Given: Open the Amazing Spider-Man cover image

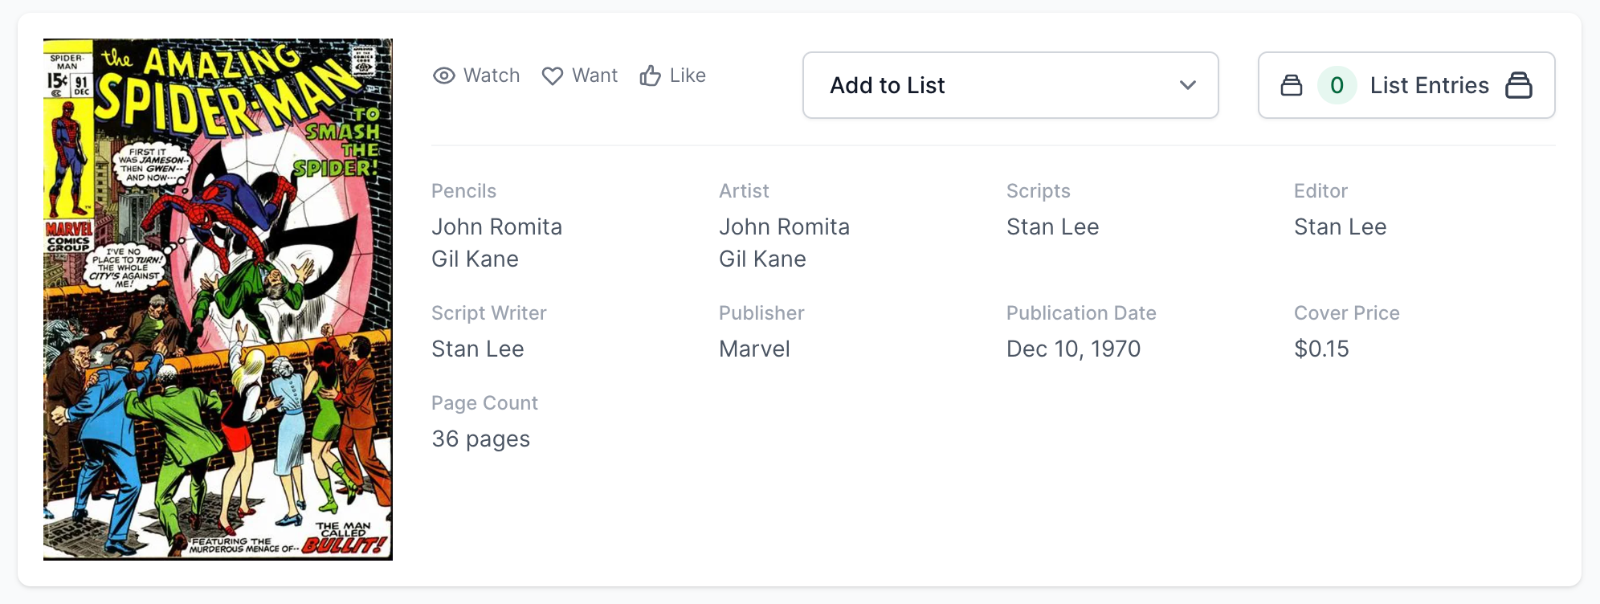Looking at the screenshot, I should pos(218,299).
